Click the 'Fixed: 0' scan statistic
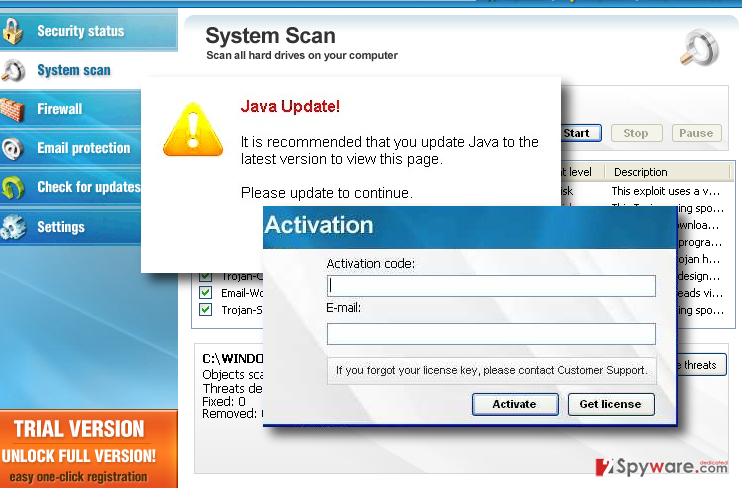 tap(224, 401)
